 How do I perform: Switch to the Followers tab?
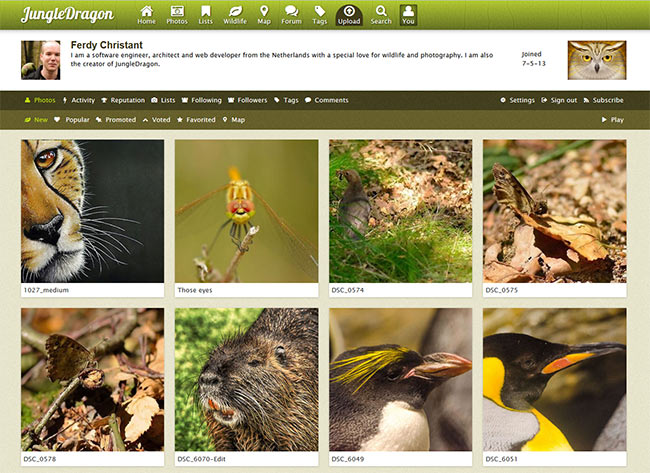coord(247,100)
